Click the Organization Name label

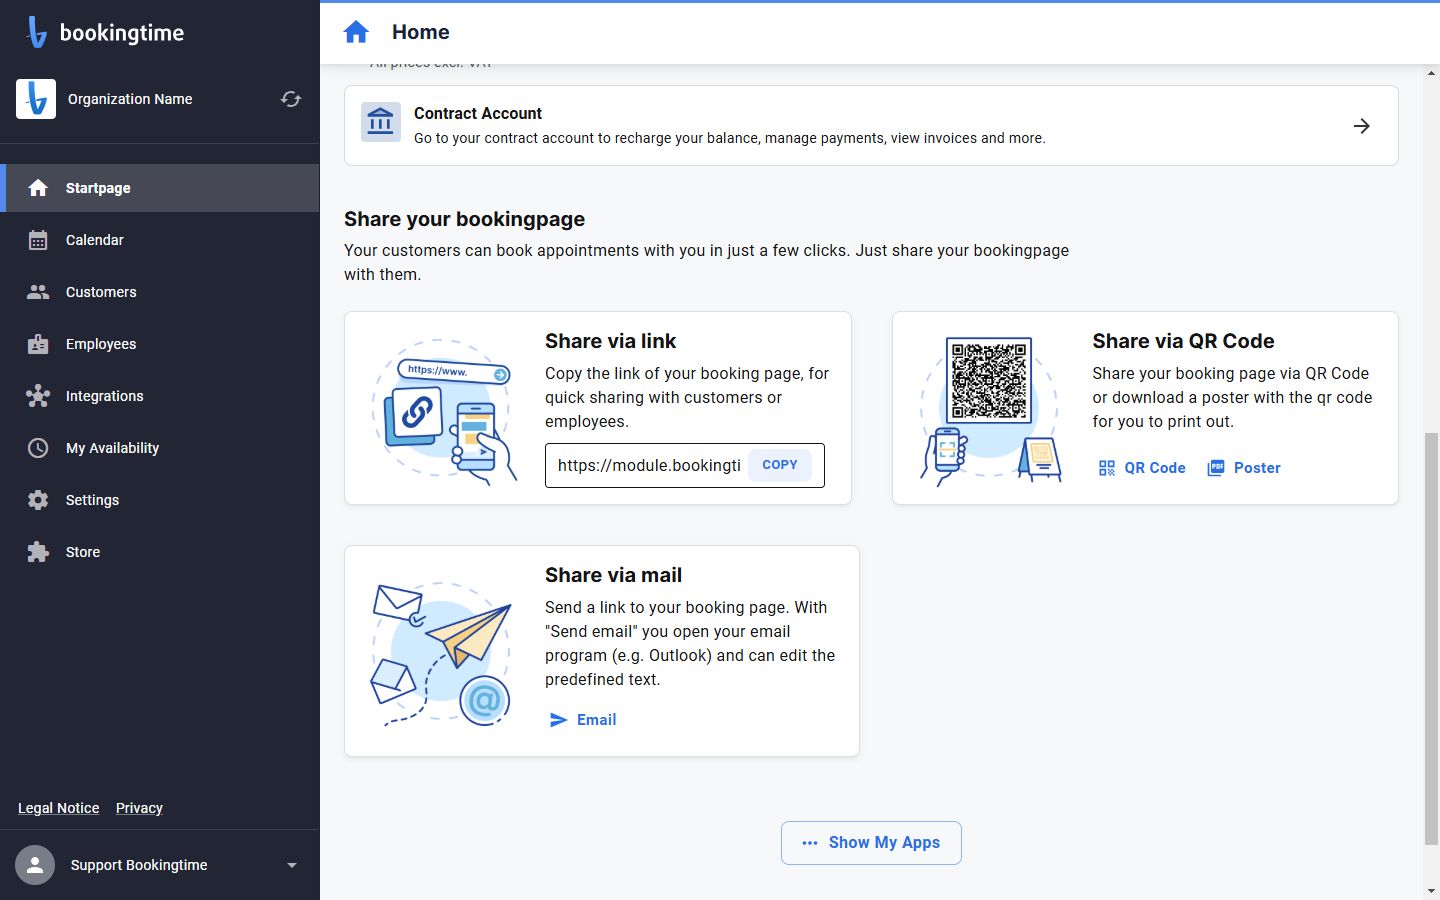click(x=130, y=99)
